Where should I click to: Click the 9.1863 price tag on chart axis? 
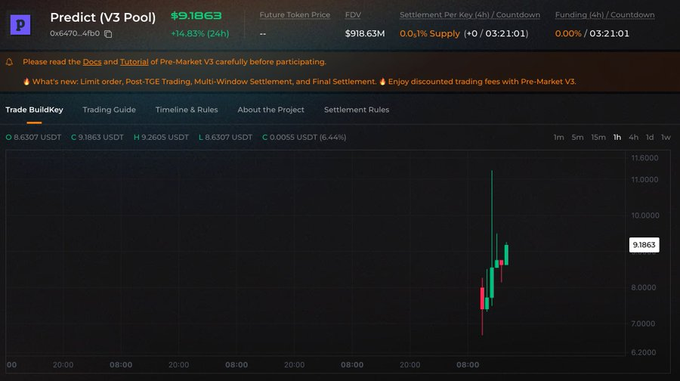click(644, 245)
